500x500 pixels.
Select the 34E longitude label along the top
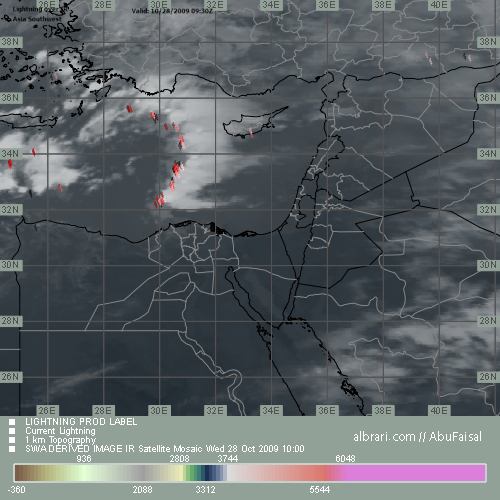click(271, 5)
